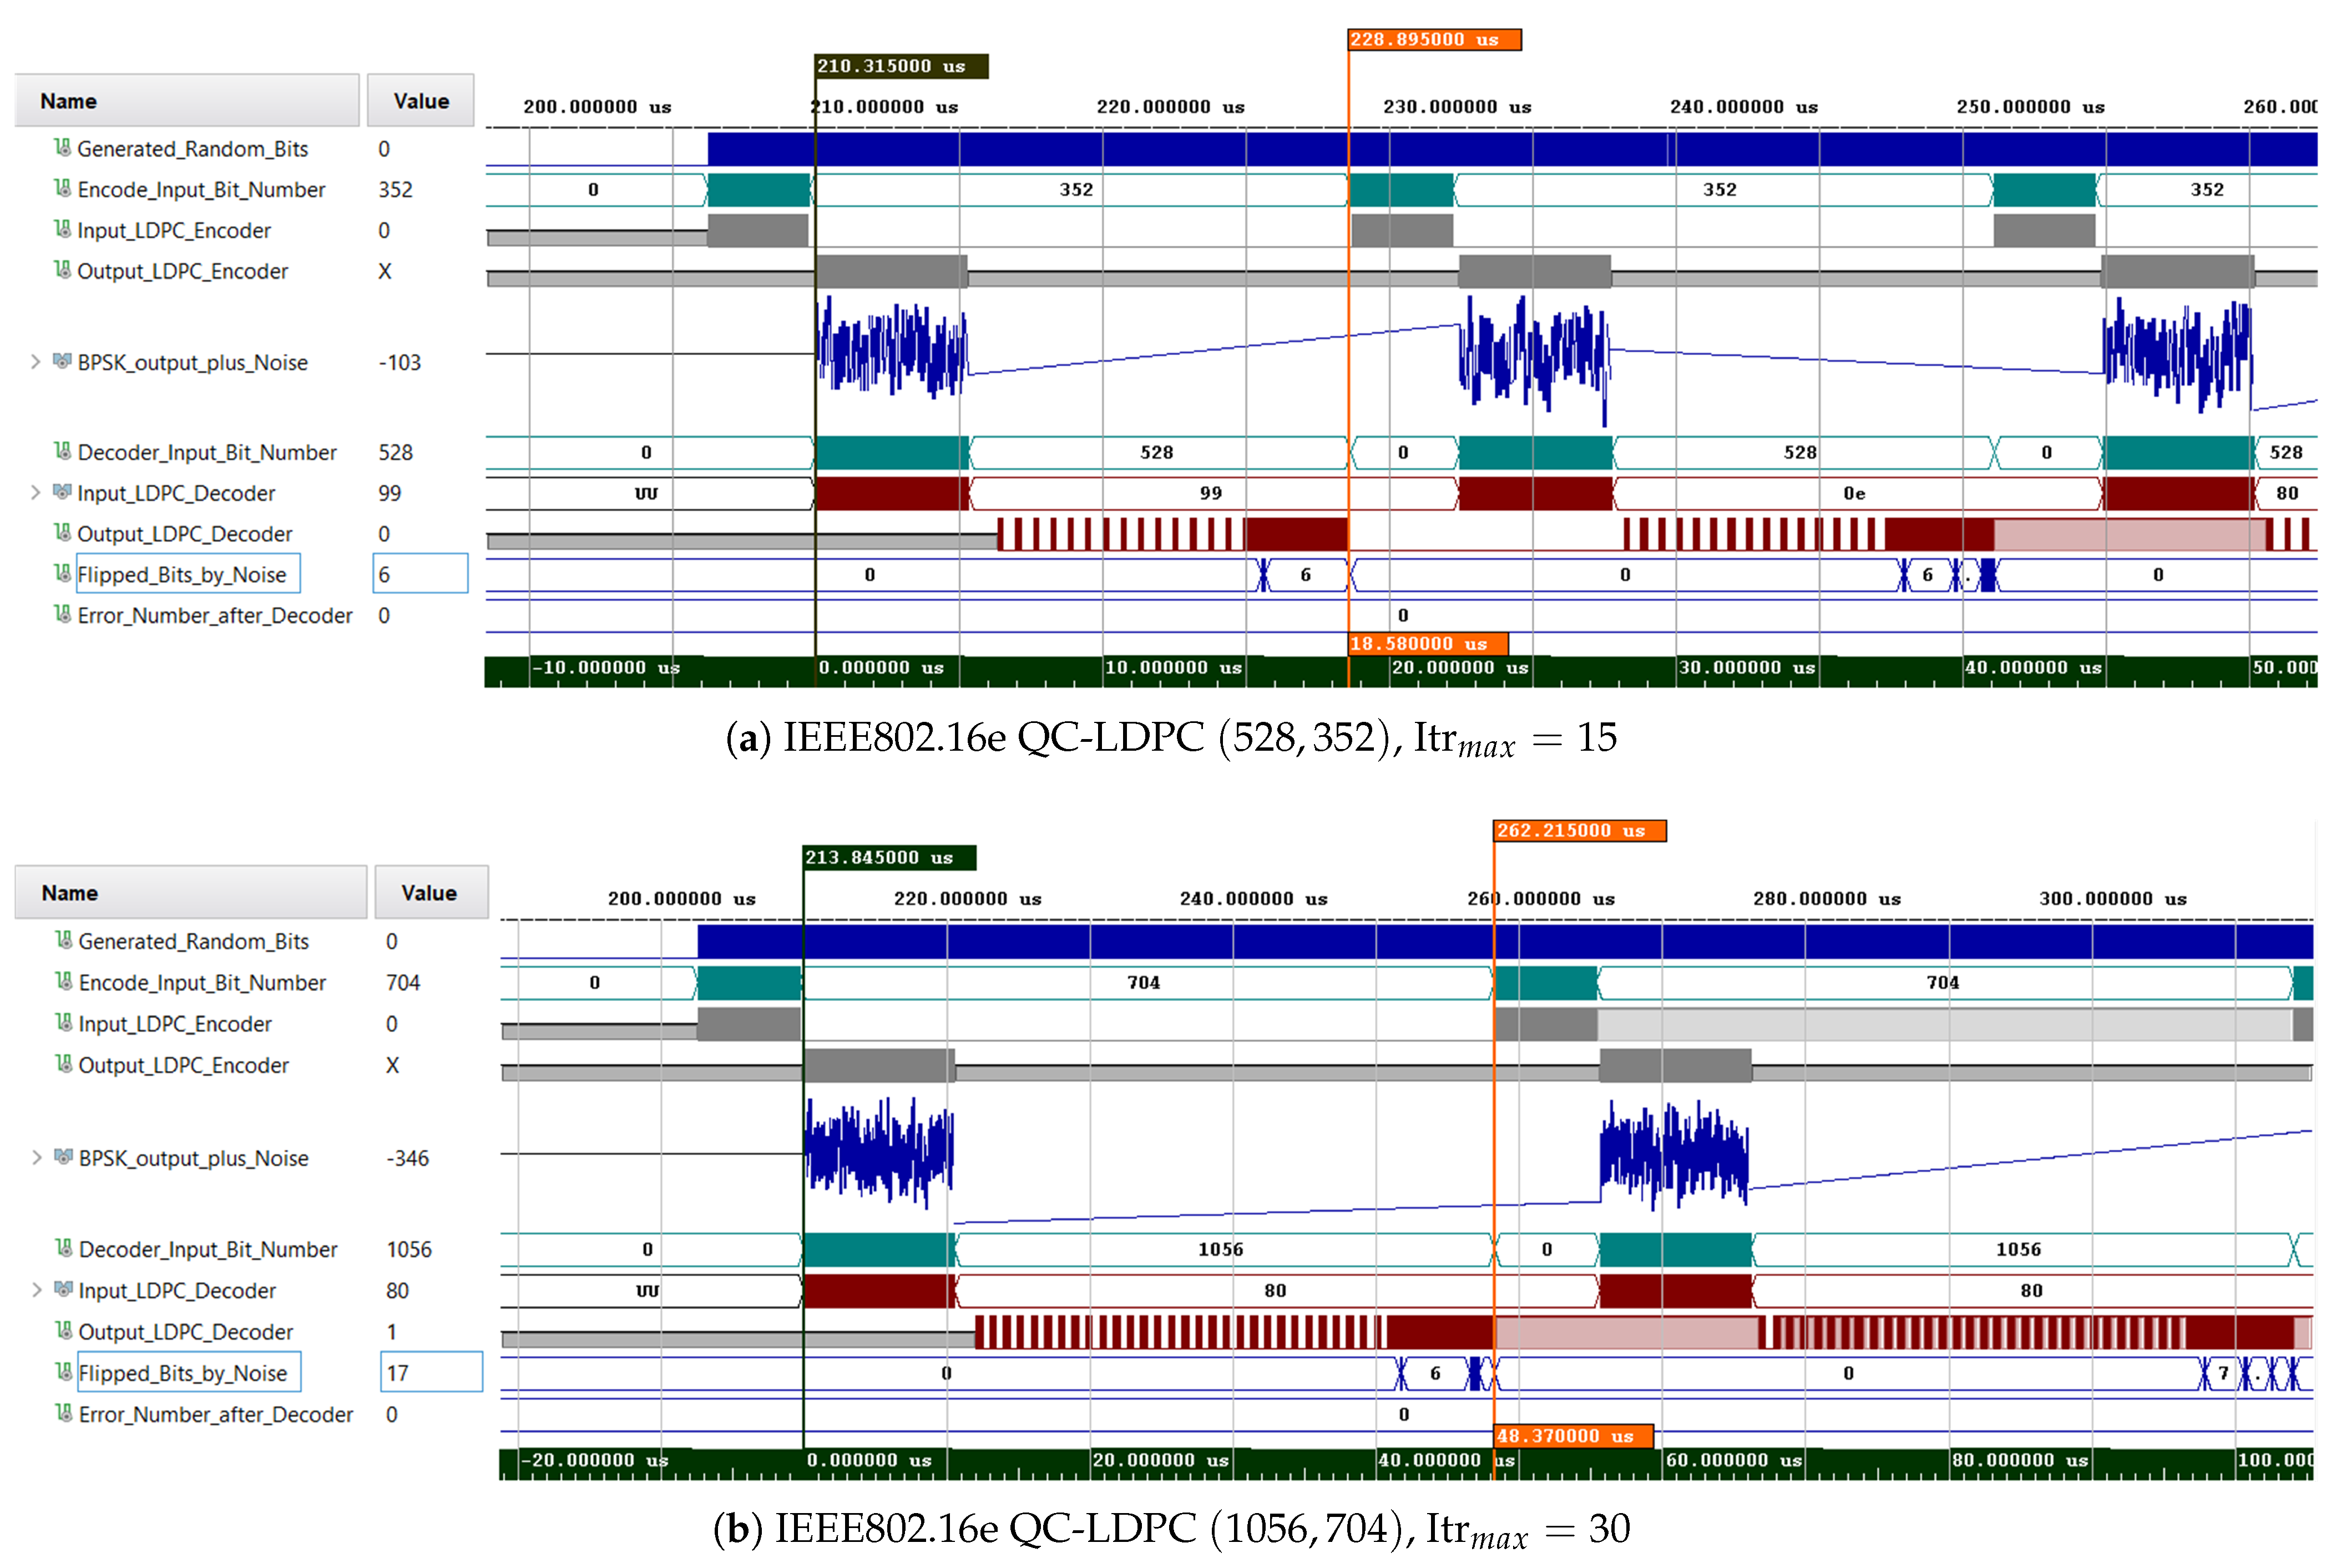This screenshot has height=1568, width=2341.
Task: Click the Generated_Random_Bits signal icon in panel (b)
Action: 63,940
